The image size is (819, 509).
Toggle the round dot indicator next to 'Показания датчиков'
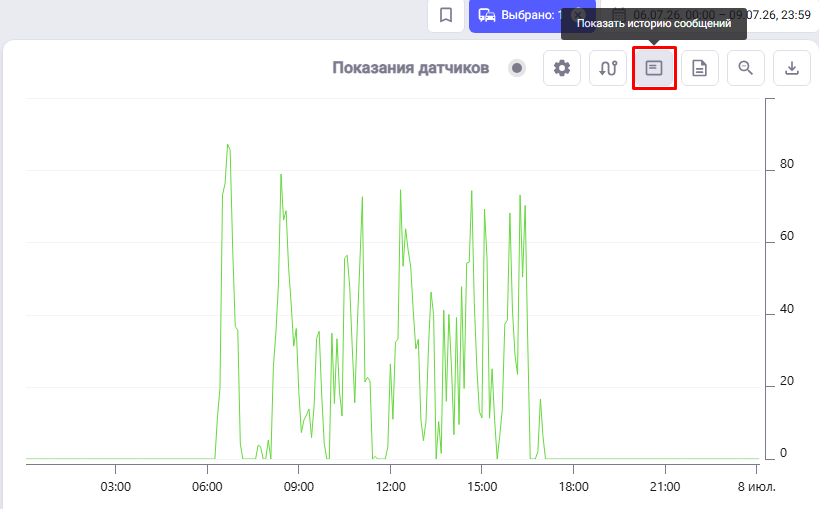[517, 68]
